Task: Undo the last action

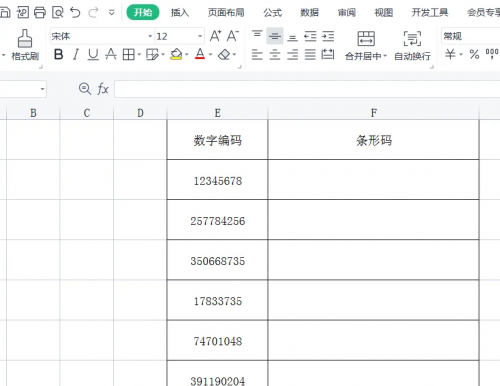Action: pyautogui.click(x=75, y=13)
